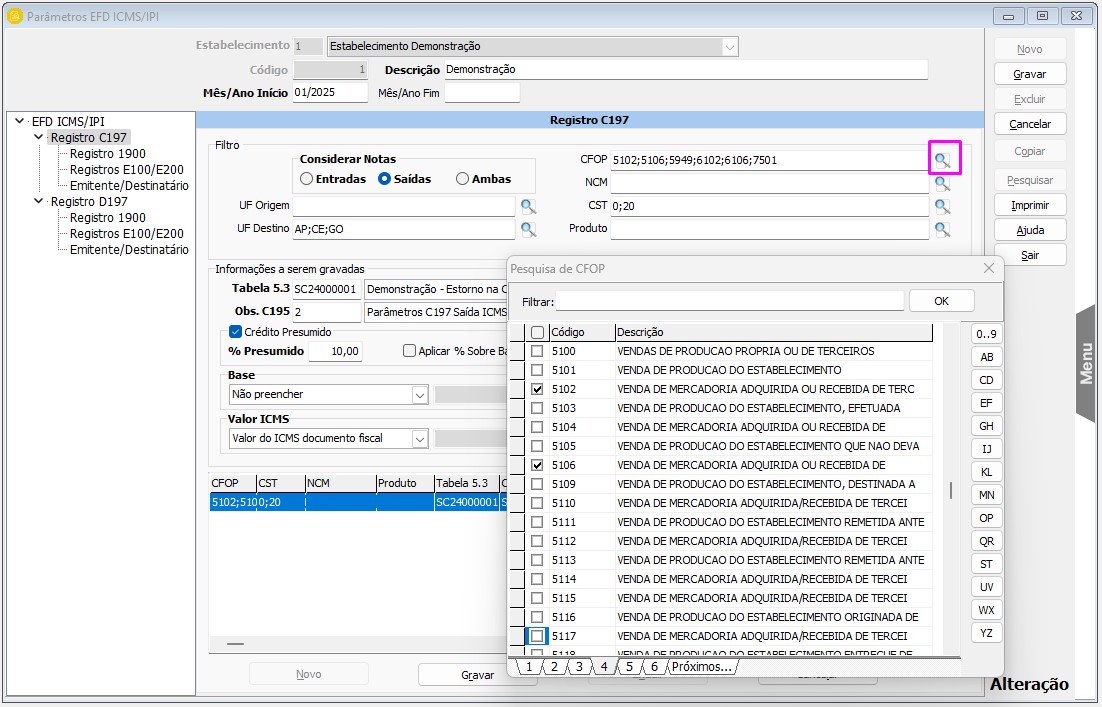This screenshot has width=1102, height=707.
Task: Expand the Base dropdown list
Action: pos(419,395)
